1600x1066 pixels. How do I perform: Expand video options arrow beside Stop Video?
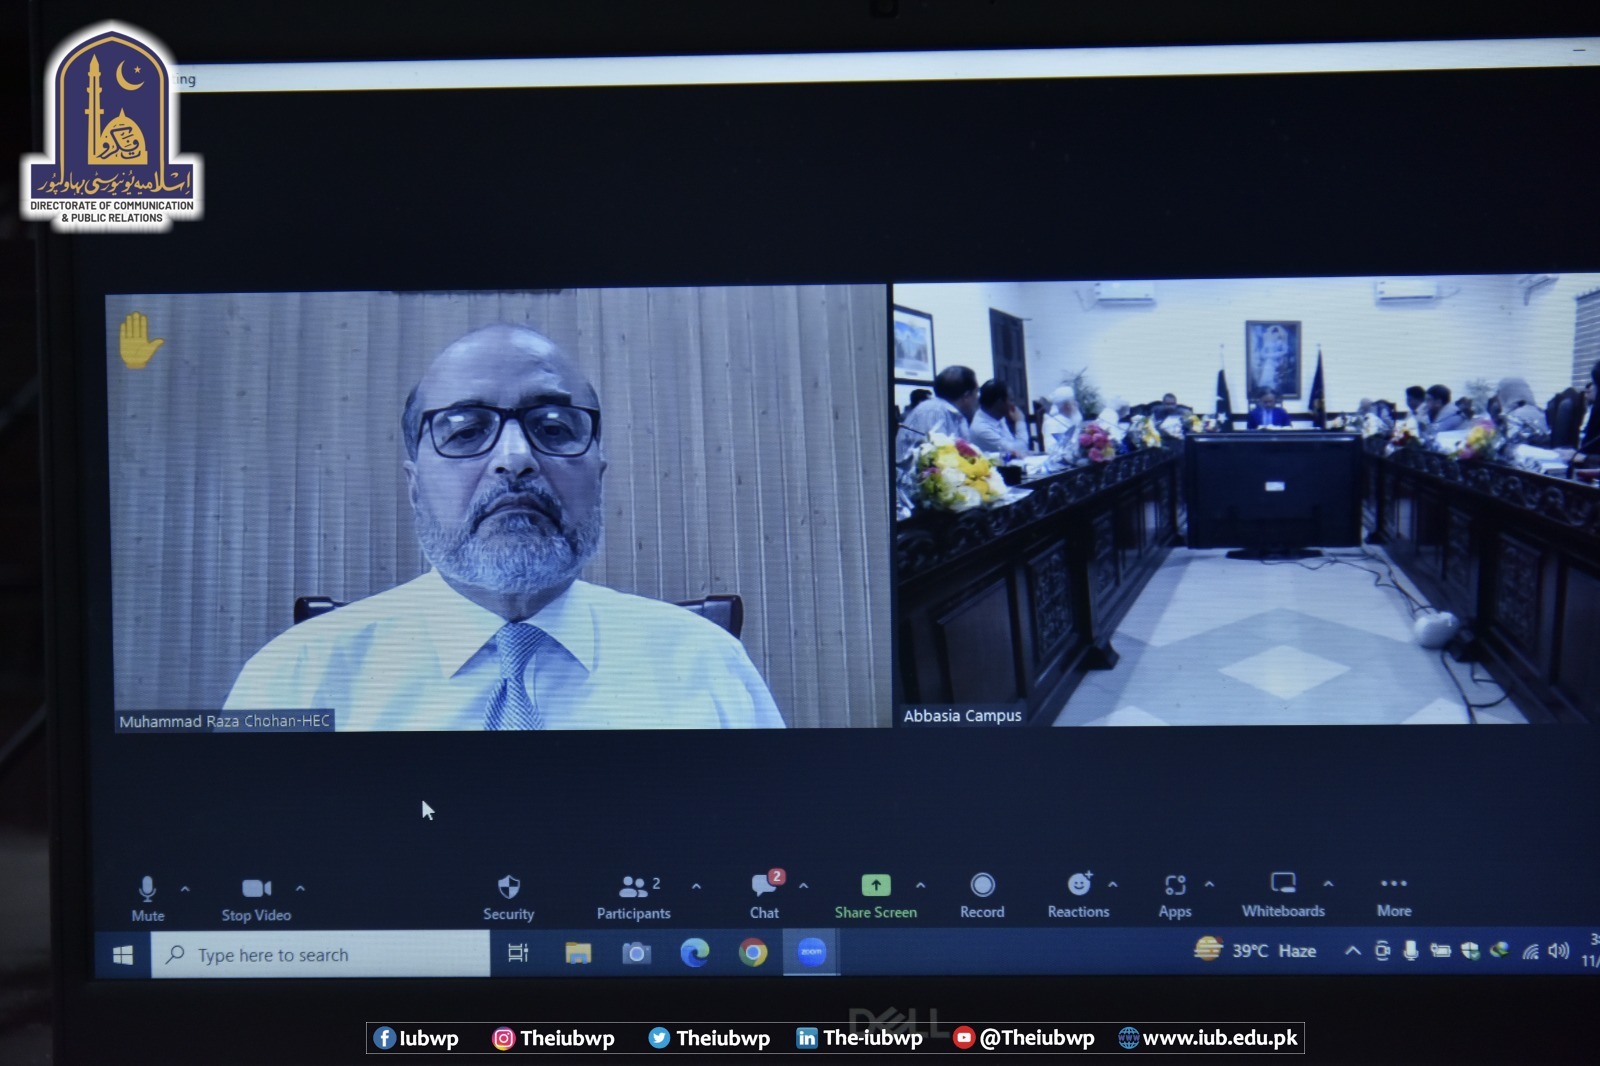pyautogui.click(x=300, y=888)
